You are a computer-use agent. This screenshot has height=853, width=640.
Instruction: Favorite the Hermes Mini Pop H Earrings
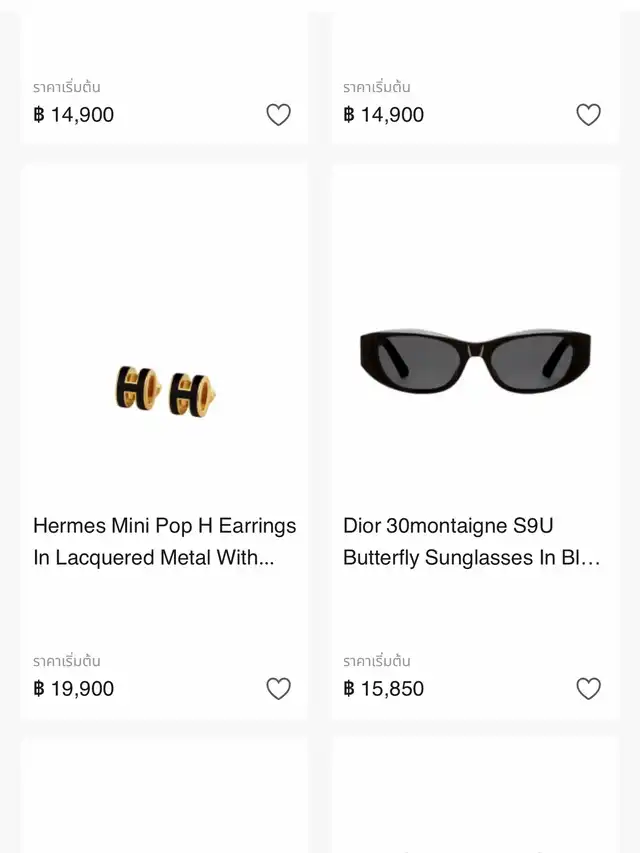279,689
